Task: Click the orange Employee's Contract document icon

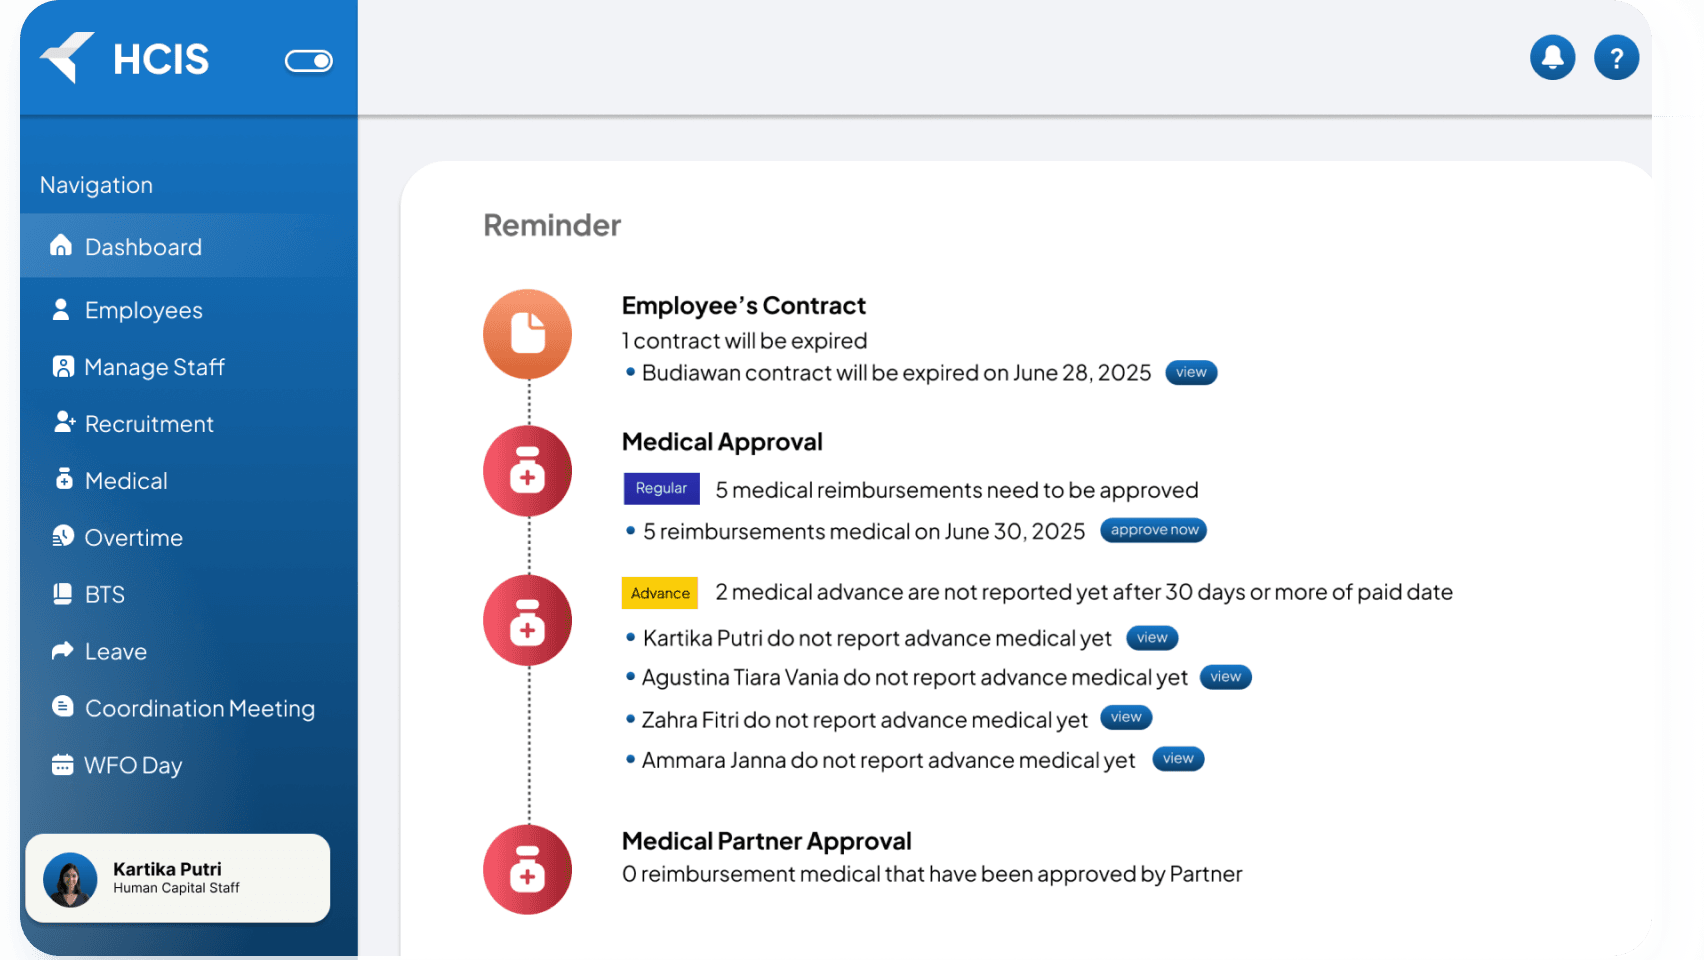Action: (x=527, y=334)
